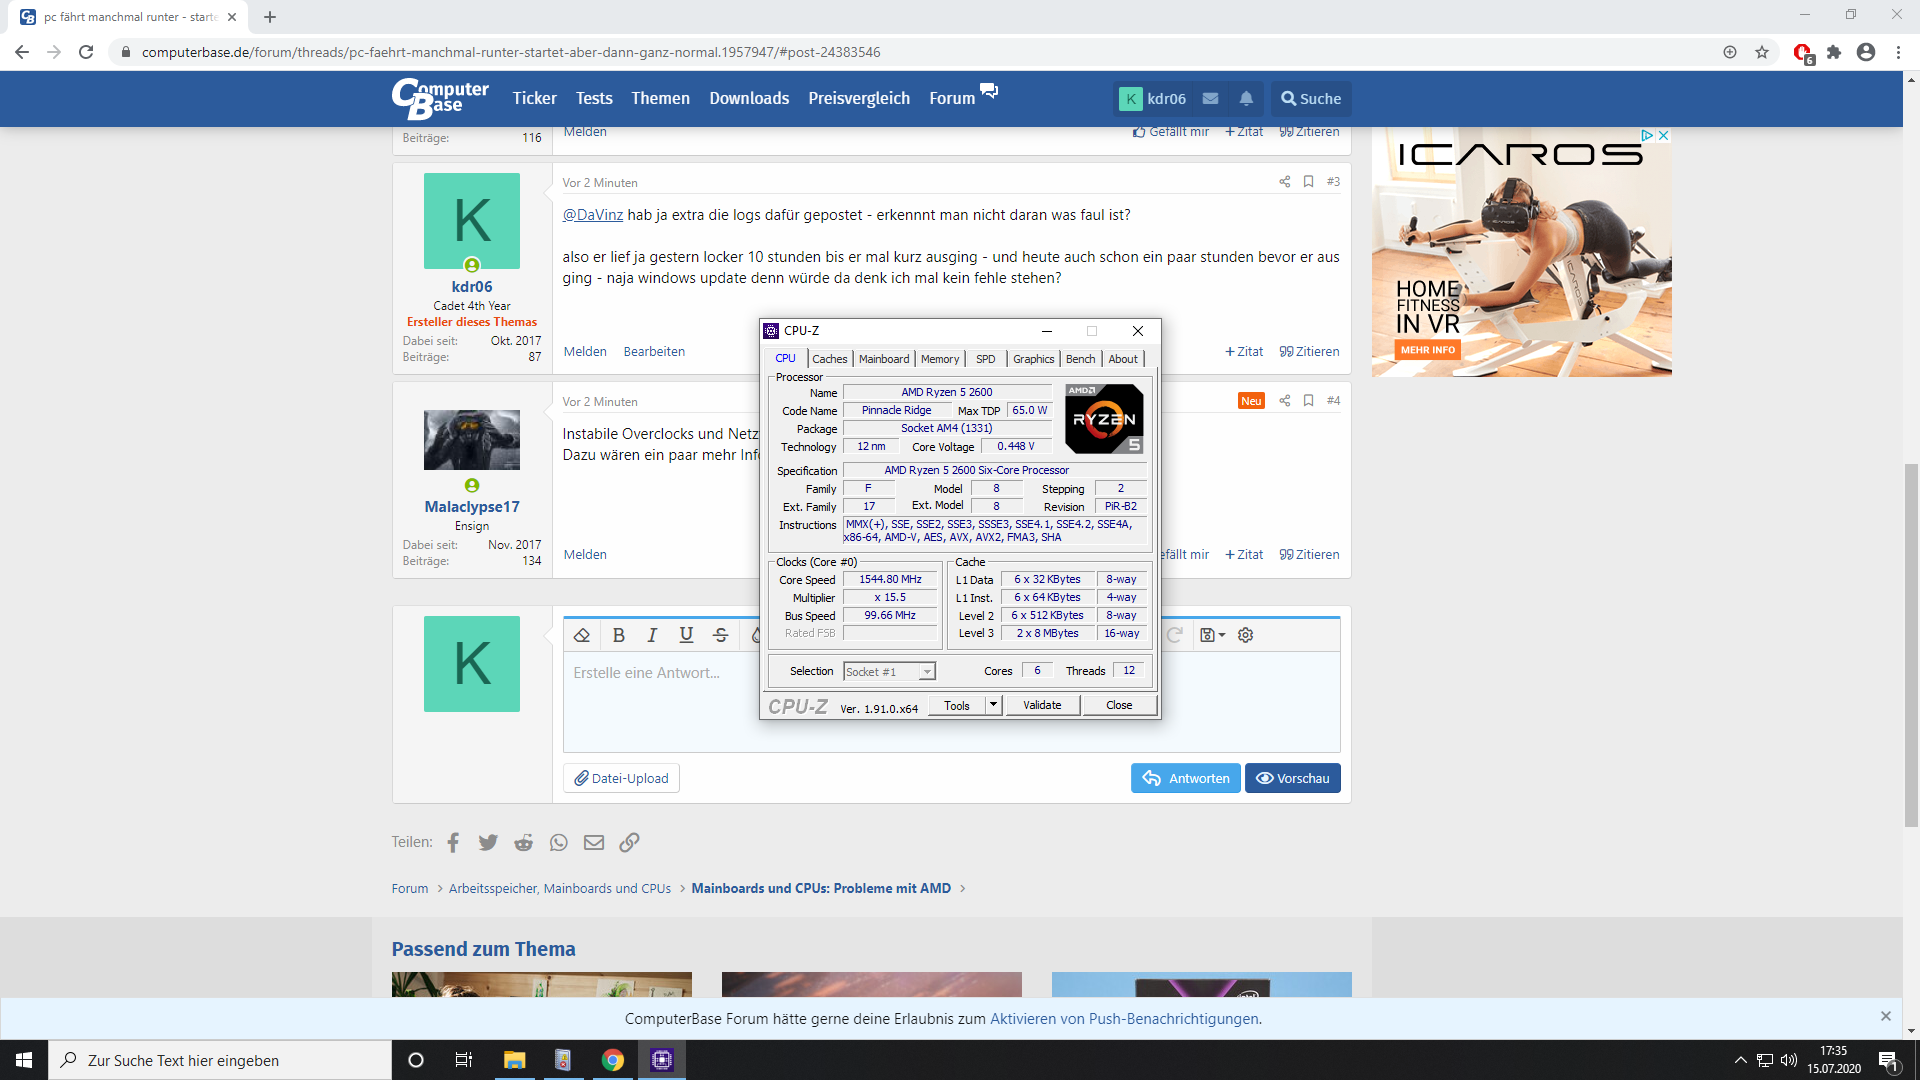The height and width of the screenshot is (1080, 1920).
Task: Click the remove formatting eraser icon
Action: [x=582, y=635]
